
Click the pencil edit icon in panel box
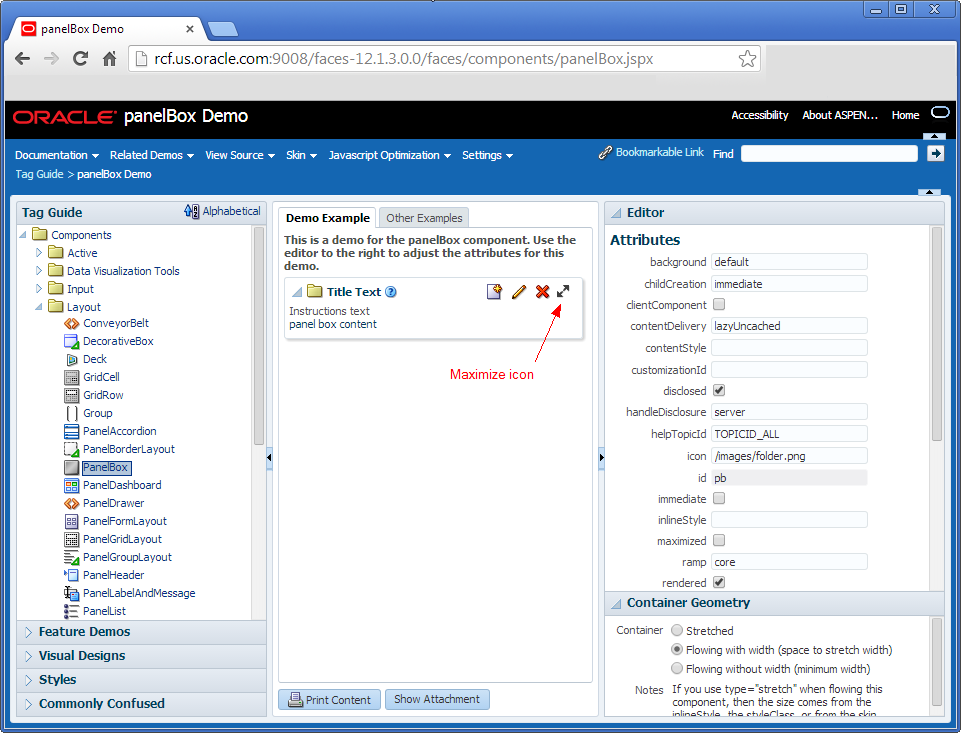[x=518, y=292]
